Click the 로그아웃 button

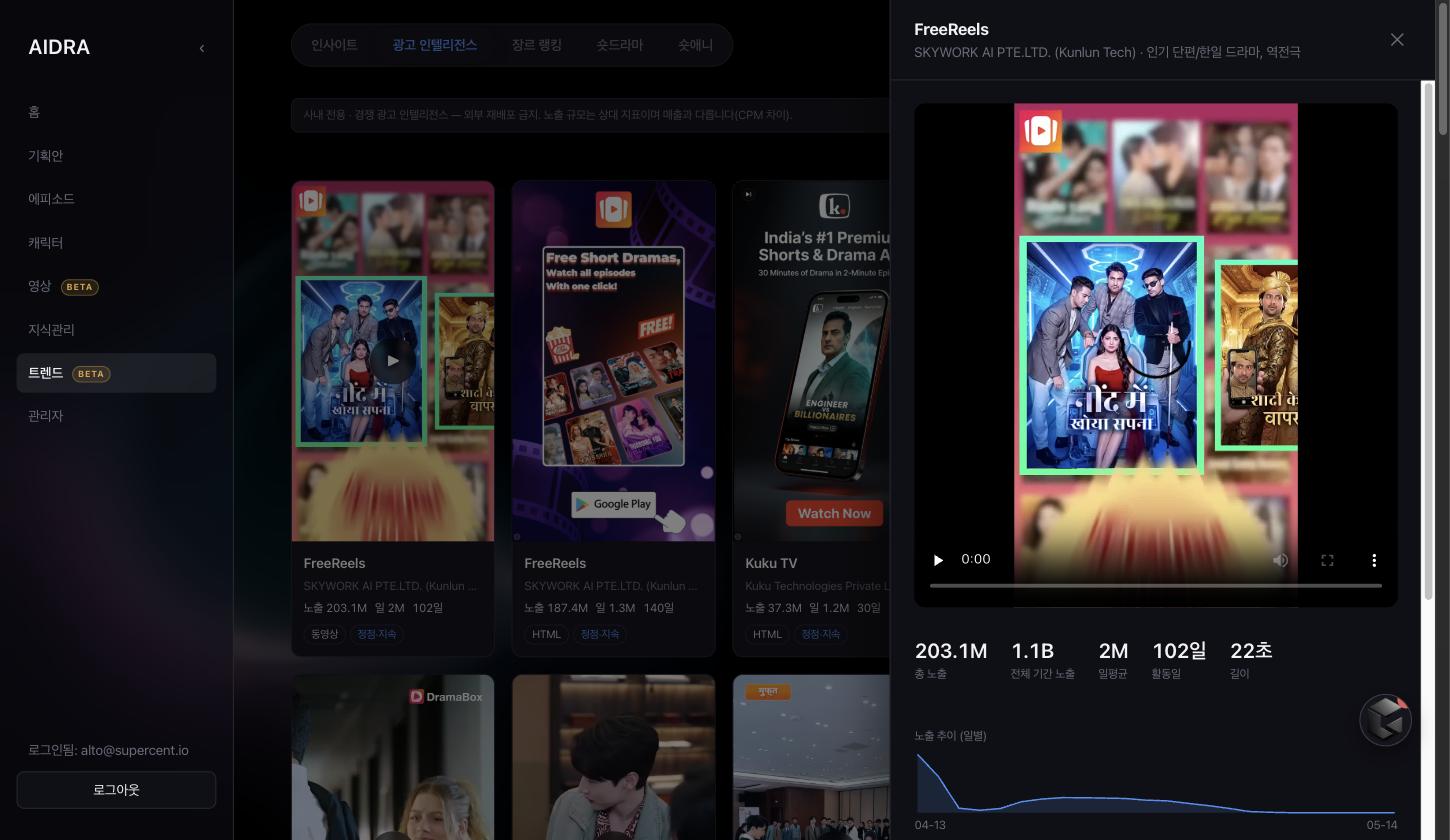pyautogui.click(x=116, y=790)
